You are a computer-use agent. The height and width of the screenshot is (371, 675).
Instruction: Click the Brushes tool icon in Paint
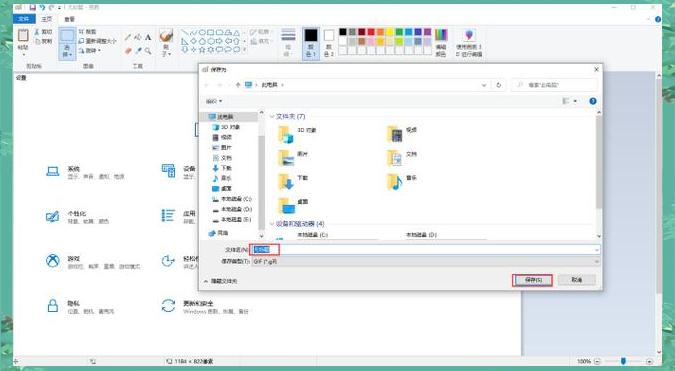point(166,36)
